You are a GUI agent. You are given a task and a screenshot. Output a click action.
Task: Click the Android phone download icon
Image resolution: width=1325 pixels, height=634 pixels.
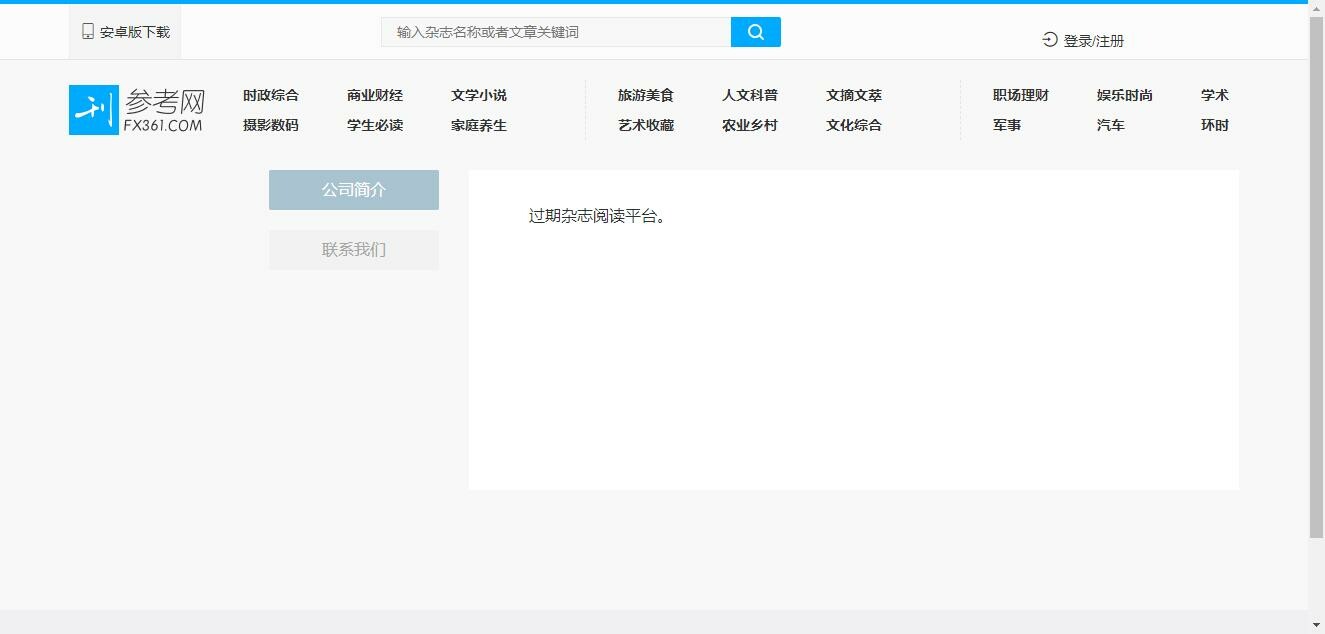pos(88,32)
